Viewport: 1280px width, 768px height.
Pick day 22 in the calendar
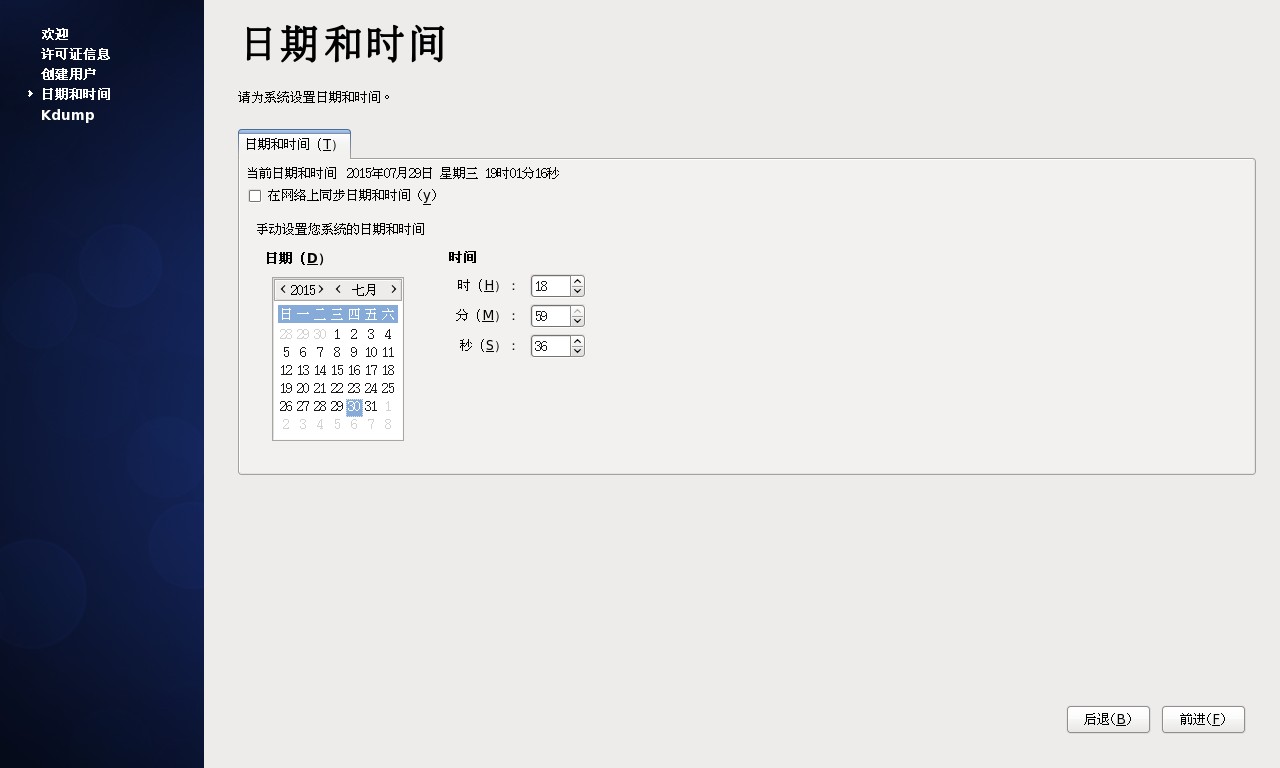click(337, 388)
